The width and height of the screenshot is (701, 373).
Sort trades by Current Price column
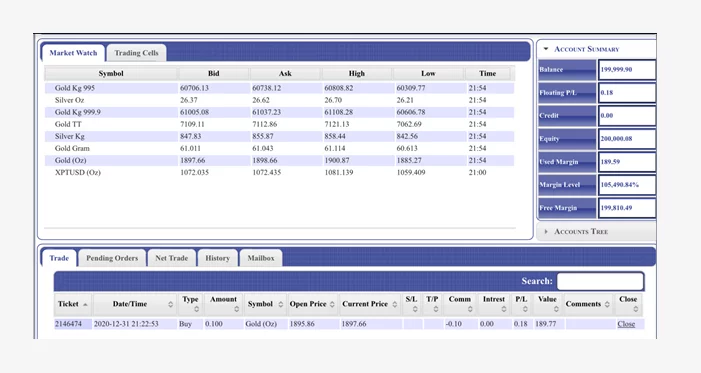369,304
